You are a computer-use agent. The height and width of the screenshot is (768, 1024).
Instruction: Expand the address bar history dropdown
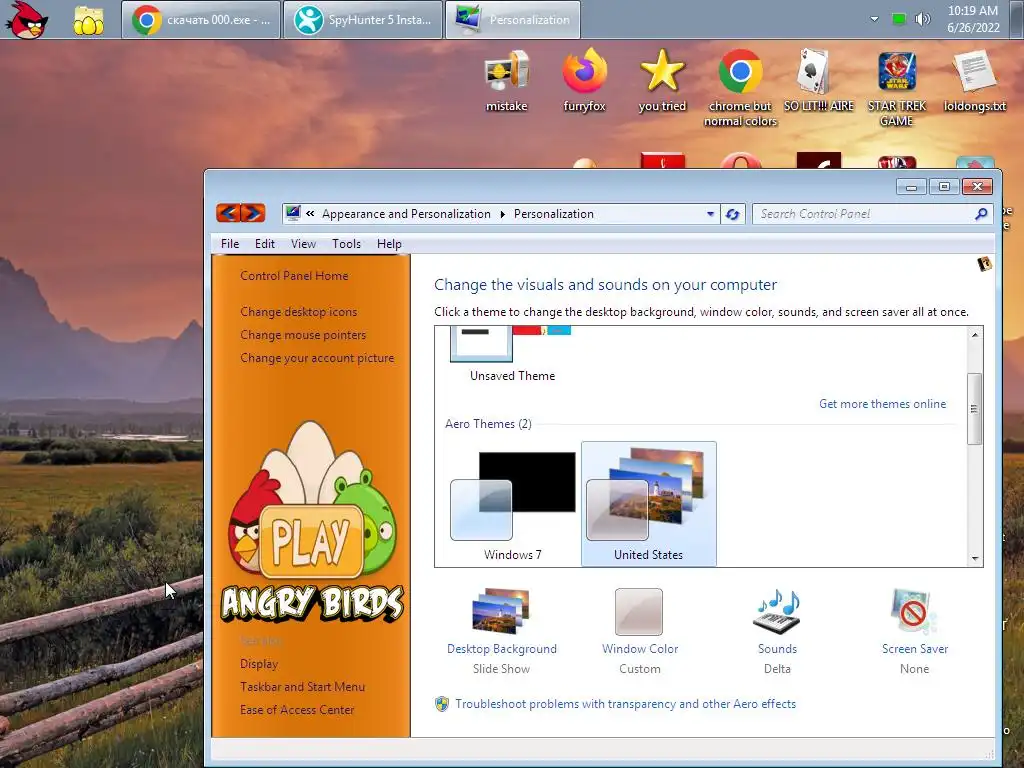point(711,214)
